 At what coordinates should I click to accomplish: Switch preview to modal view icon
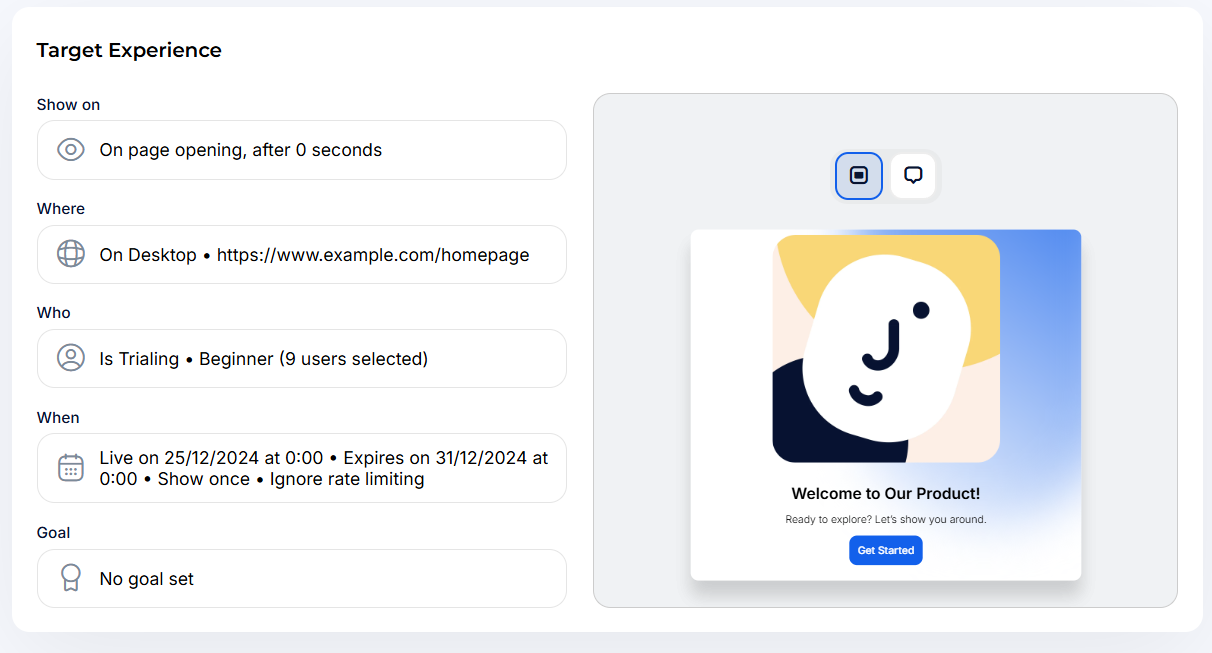858,176
